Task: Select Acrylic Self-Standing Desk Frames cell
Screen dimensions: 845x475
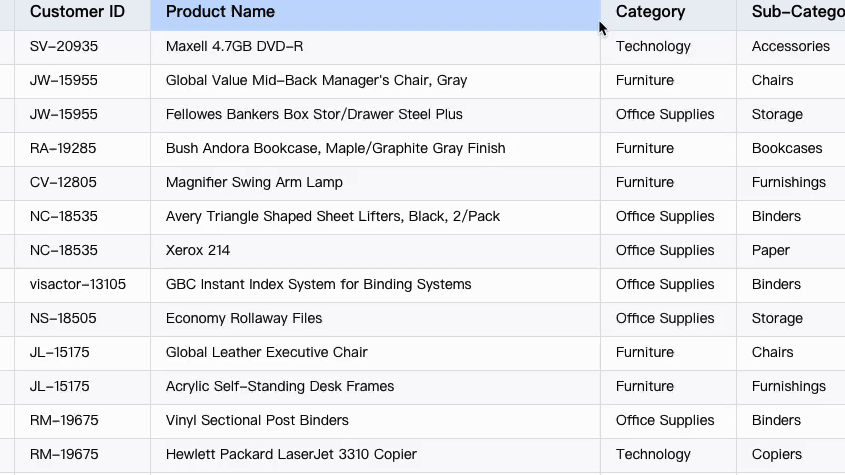Action: point(280,387)
